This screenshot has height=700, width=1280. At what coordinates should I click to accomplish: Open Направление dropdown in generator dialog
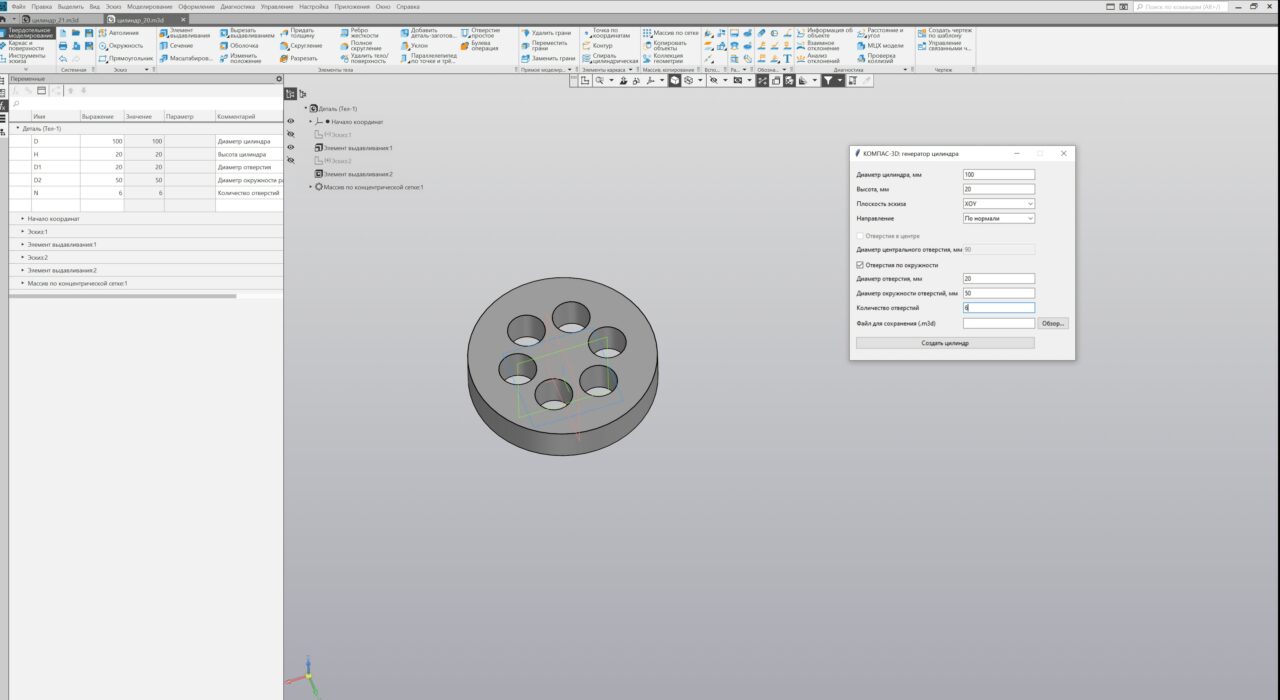tap(999, 218)
